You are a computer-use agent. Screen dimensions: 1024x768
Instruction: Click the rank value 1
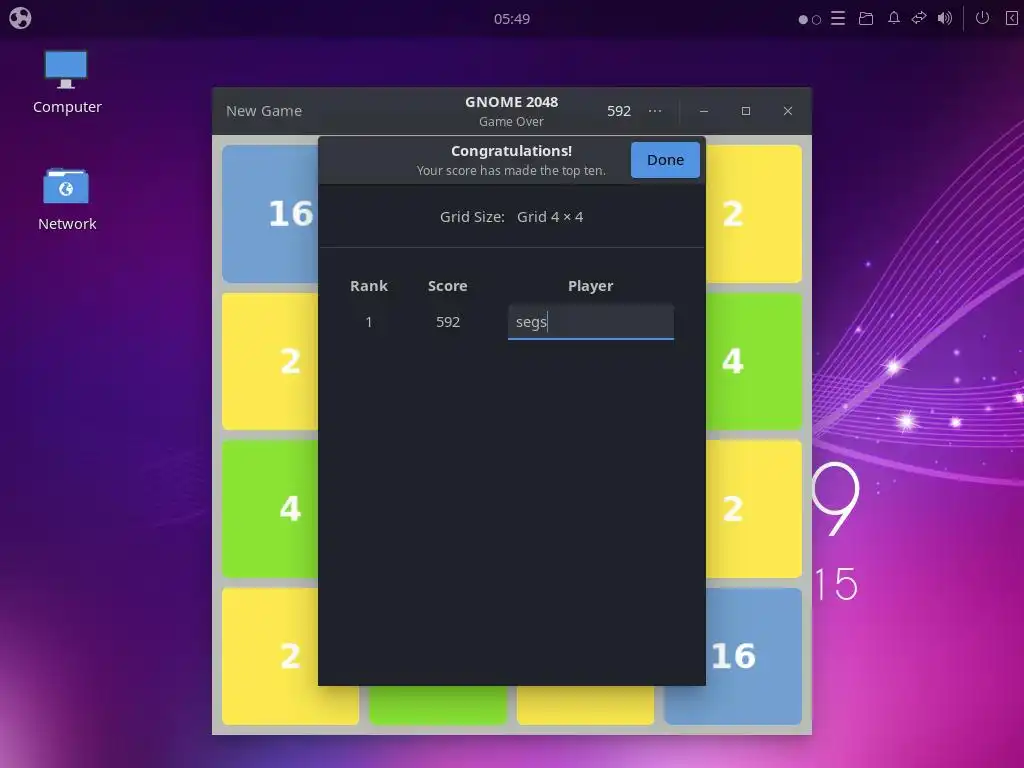(x=369, y=322)
